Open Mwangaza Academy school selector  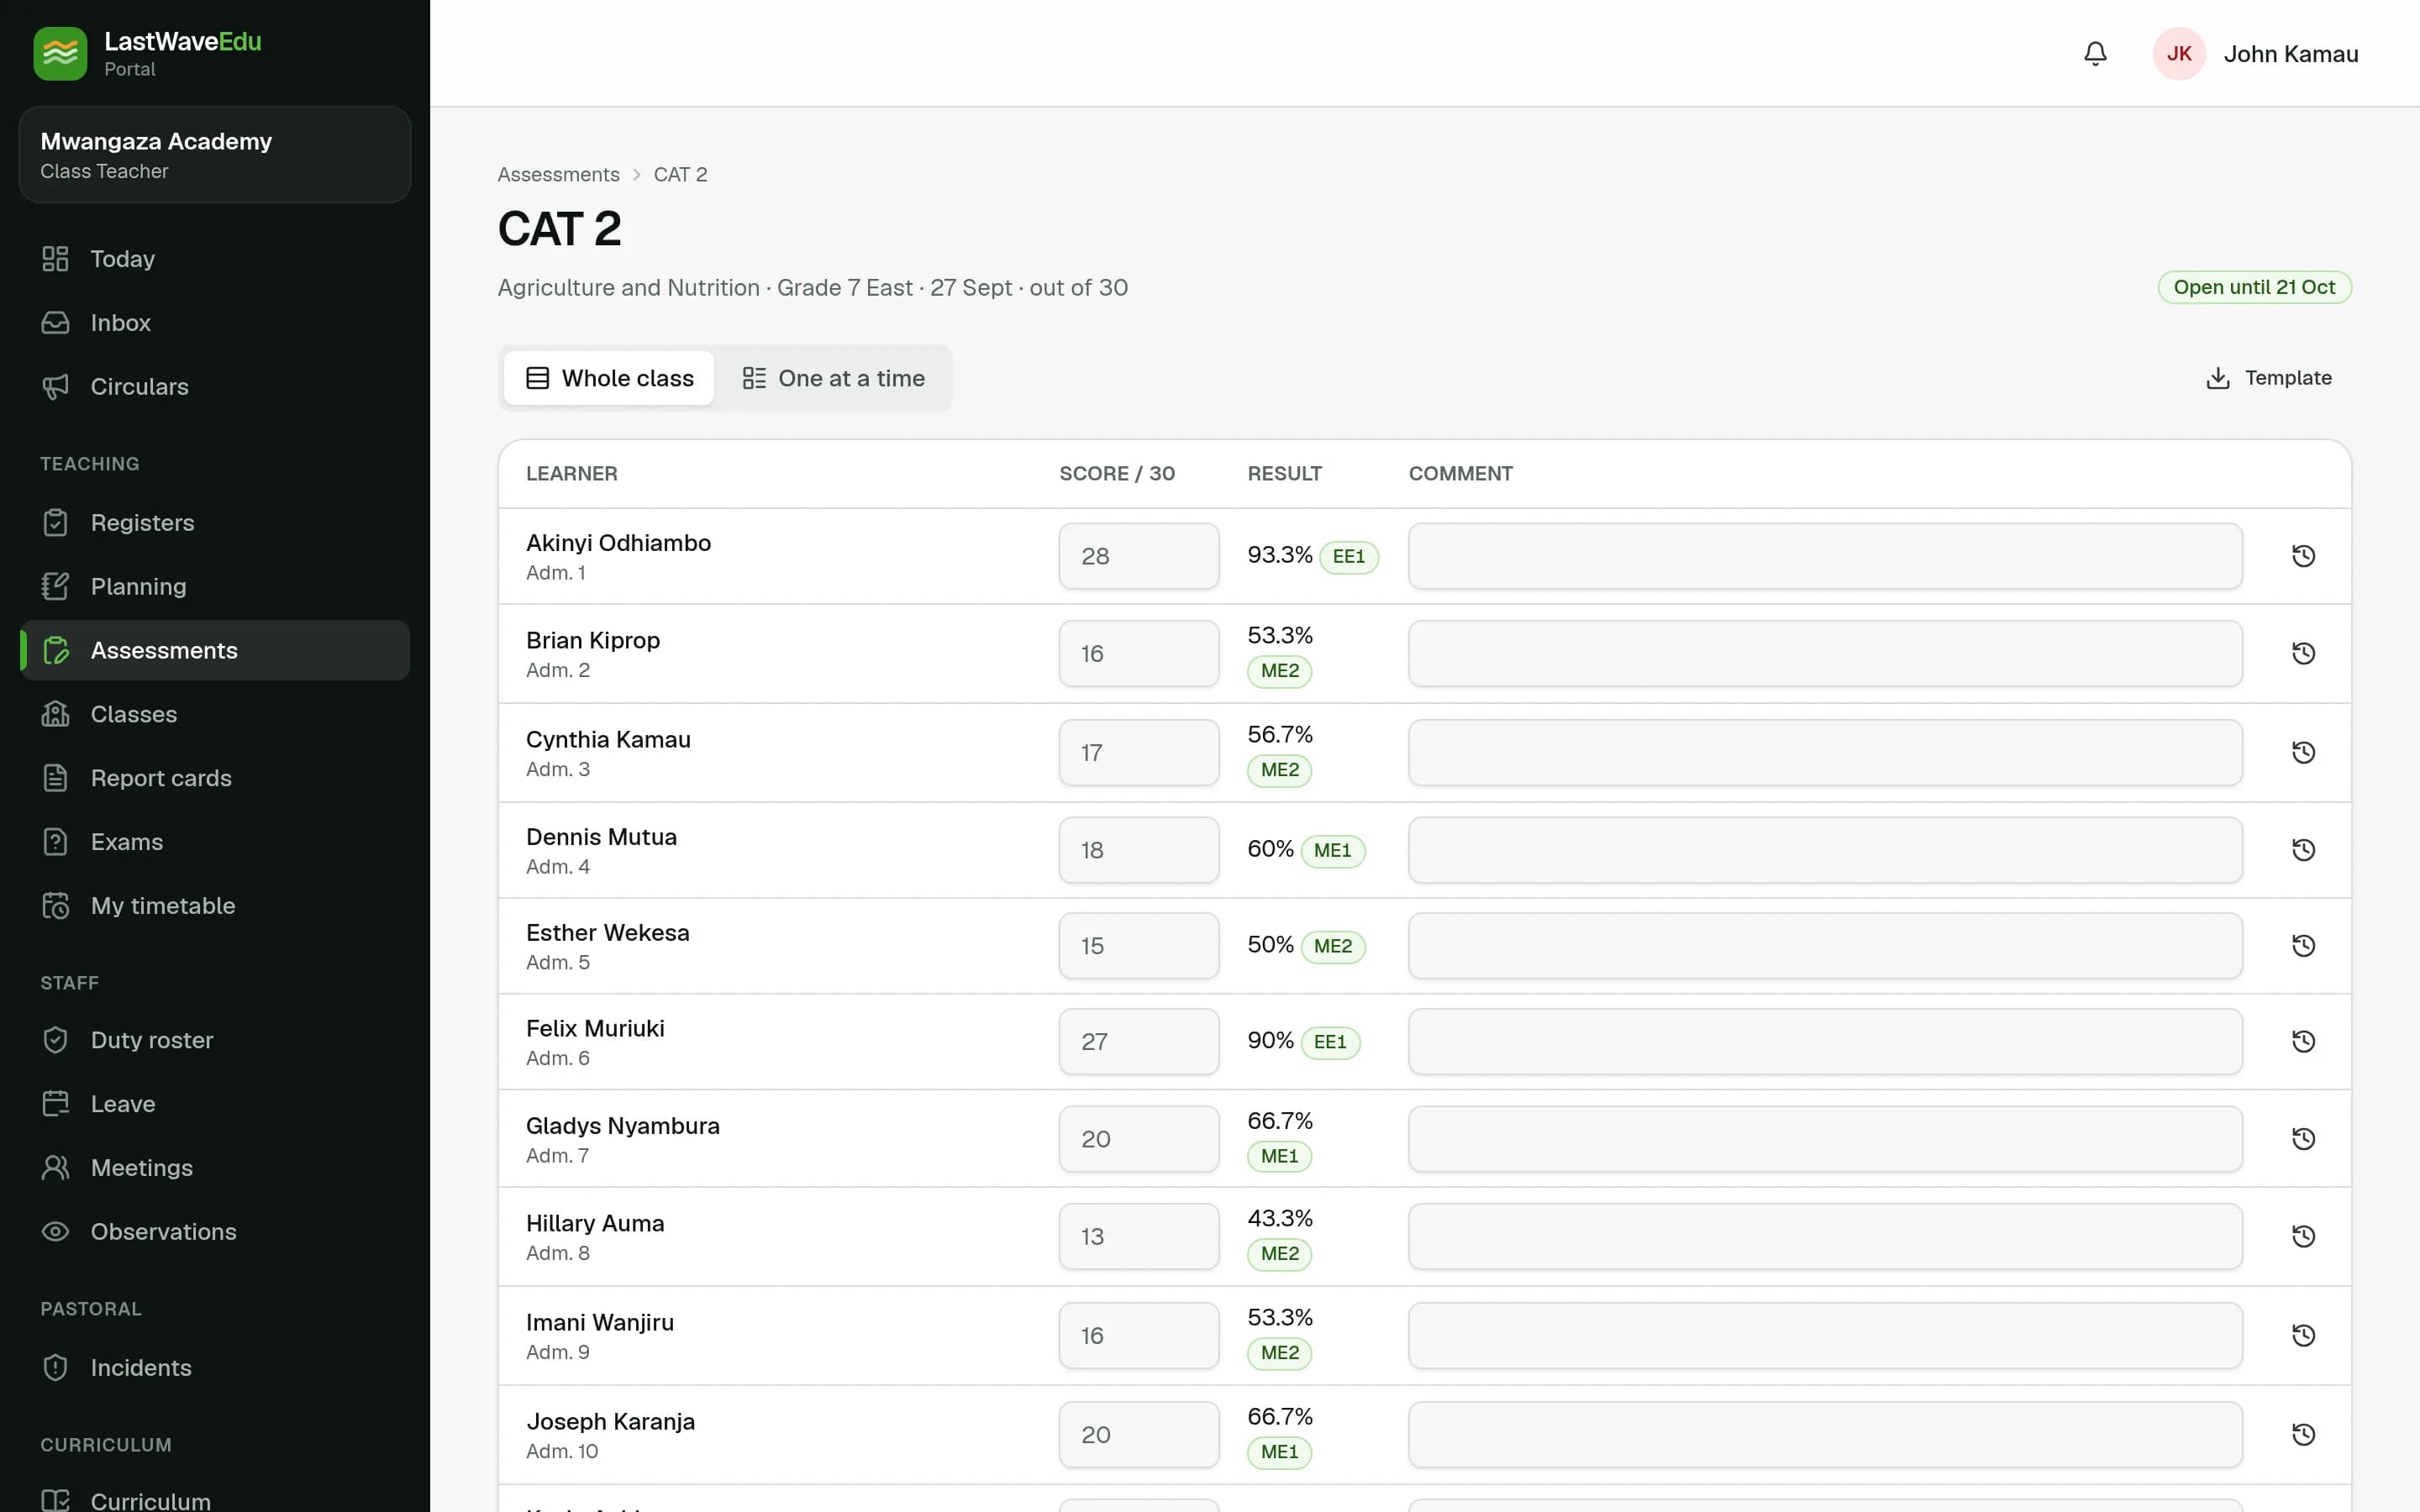pyautogui.click(x=215, y=155)
